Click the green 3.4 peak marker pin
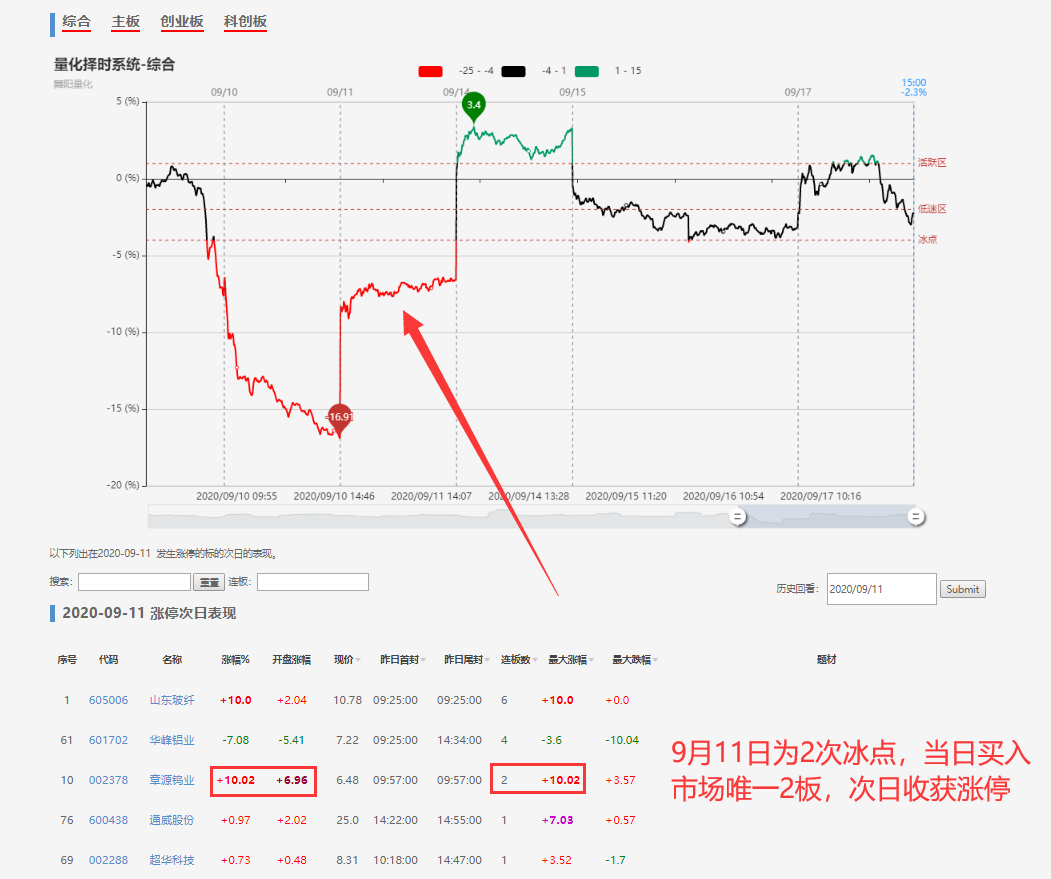This screenshot has height=879, width=1051. tap(474, 105)
